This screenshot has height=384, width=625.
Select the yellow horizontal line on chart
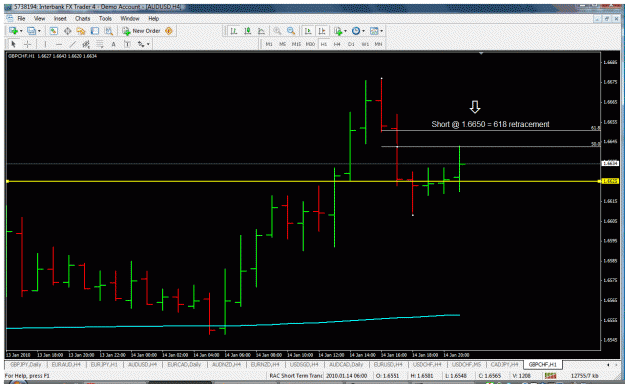tap(303, 181)
